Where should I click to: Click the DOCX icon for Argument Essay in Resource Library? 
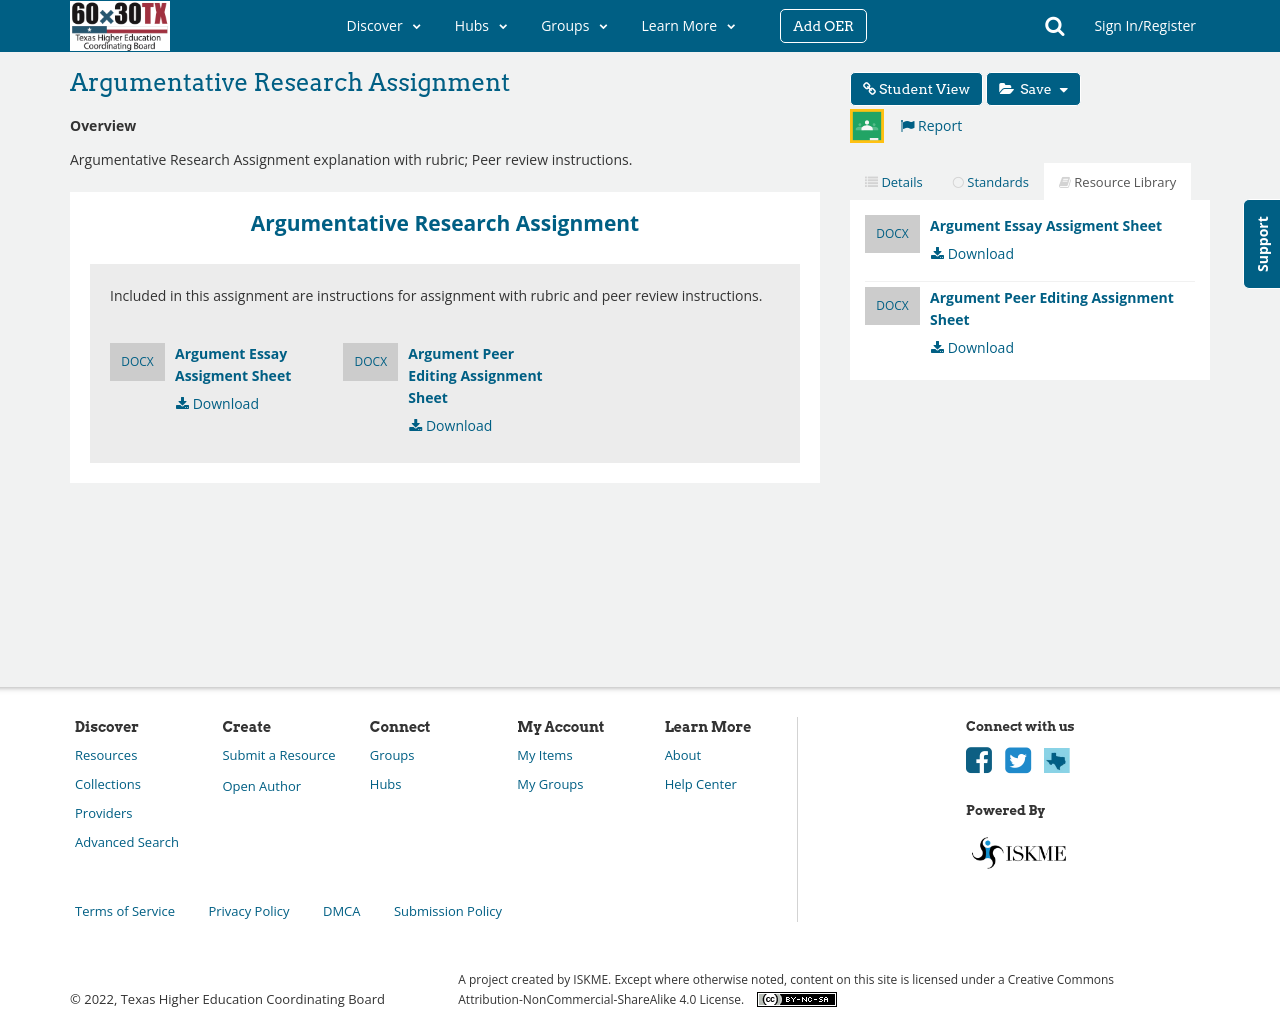pyautogui.click(x=892, y=234)
